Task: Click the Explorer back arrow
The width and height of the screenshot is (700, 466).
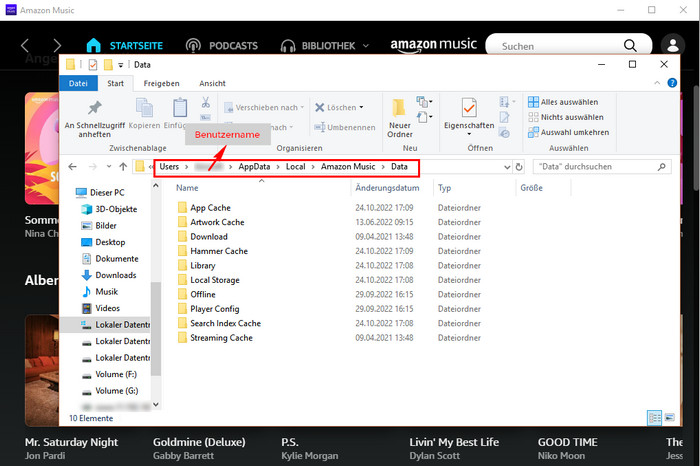Action: click(x=72, y=166)
